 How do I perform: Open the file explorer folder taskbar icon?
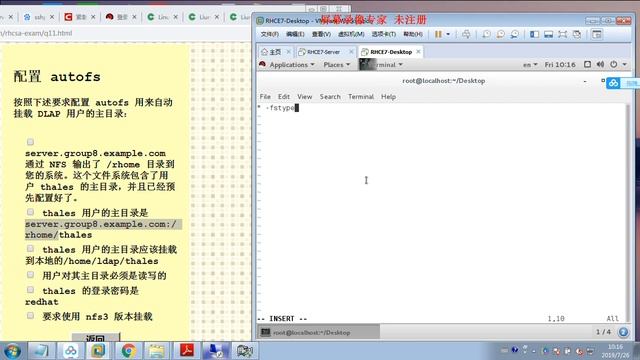pos(156,351)
